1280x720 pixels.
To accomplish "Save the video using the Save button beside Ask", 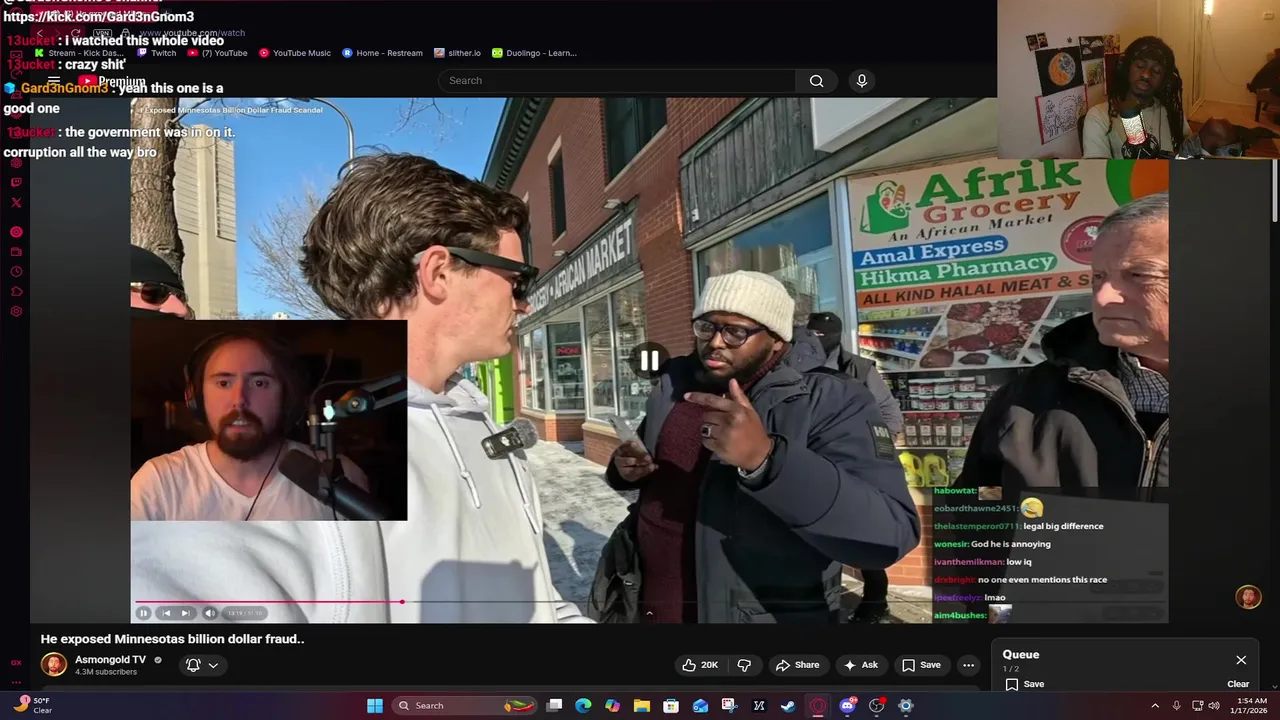I will coord(921,665).
